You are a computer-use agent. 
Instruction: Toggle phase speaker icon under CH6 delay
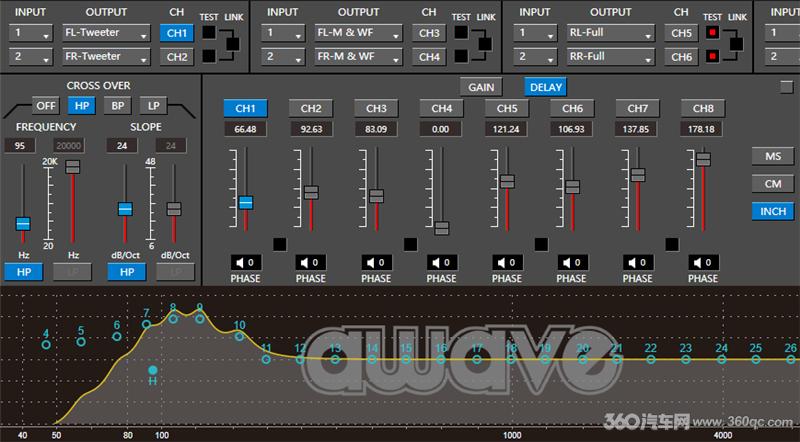point(572,262)
